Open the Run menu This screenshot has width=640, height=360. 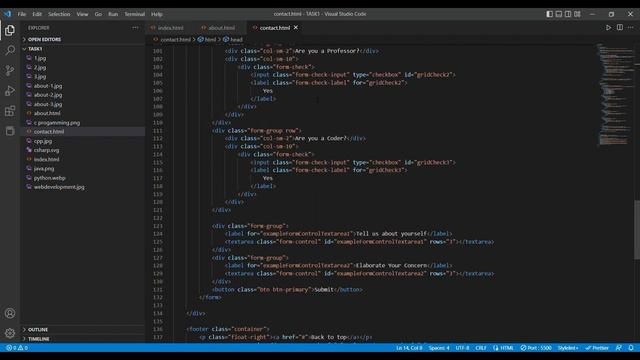[x=113, y=14]
